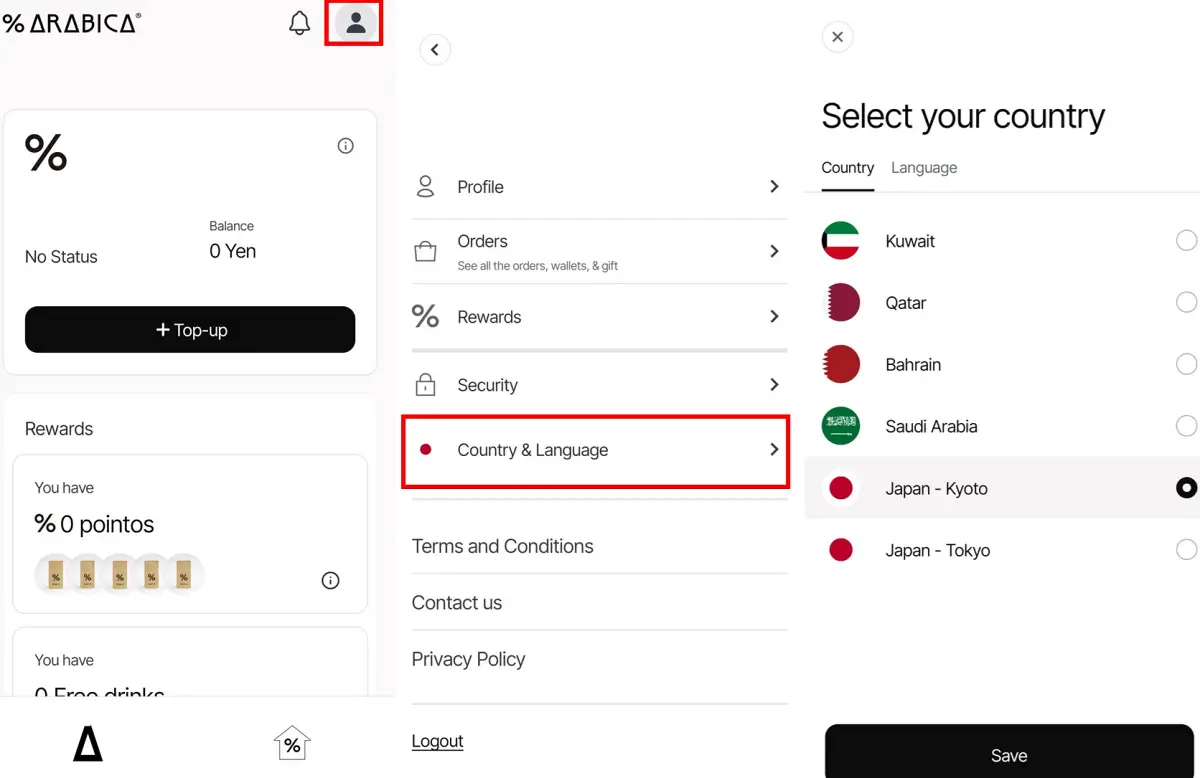This screenshot has height=778, width=1200.
Task: Open the user account profile icon
Action: 356,23
